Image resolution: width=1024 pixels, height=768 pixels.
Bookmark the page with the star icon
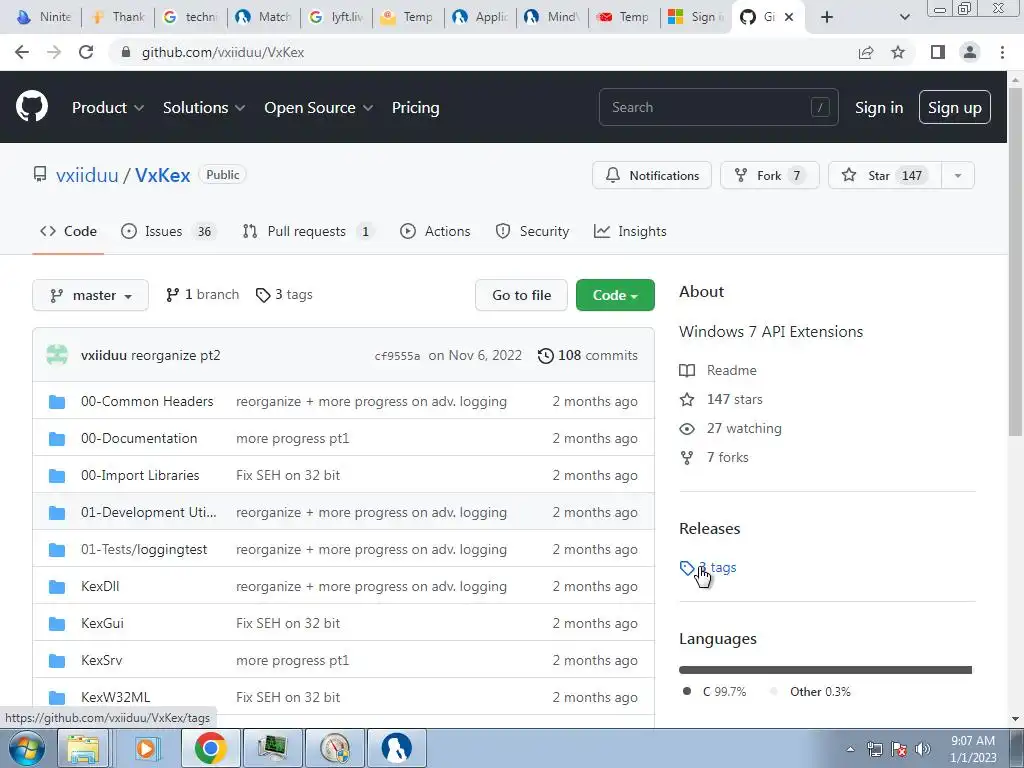point(898,52)
